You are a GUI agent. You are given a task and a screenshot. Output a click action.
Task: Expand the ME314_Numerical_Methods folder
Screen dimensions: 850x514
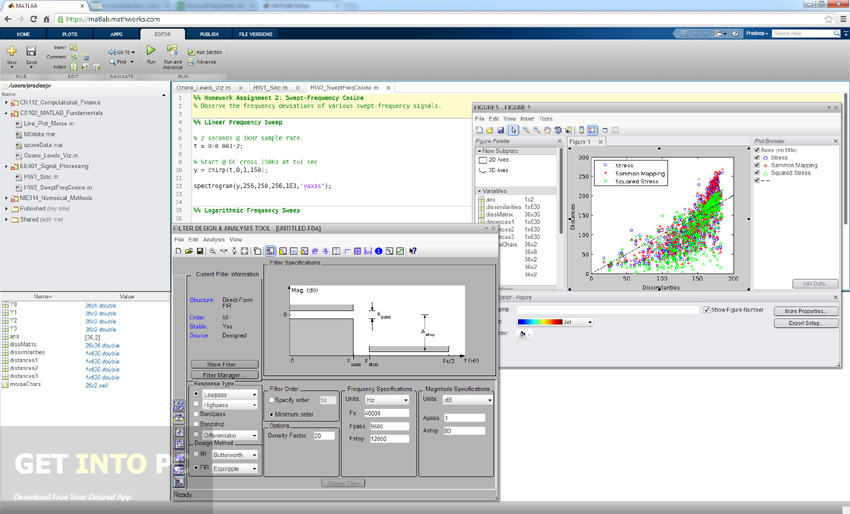(x=7, y=198)
